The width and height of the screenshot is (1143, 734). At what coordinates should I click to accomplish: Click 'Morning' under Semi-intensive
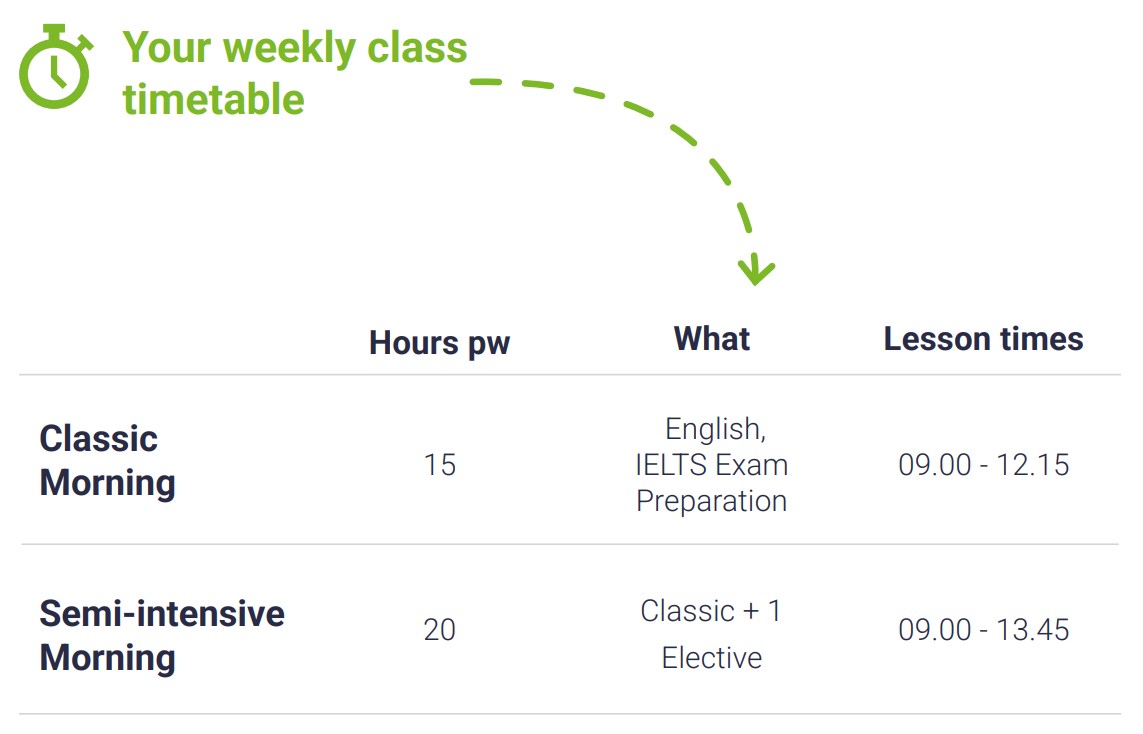pyautogui.click(x=107, y=658)
